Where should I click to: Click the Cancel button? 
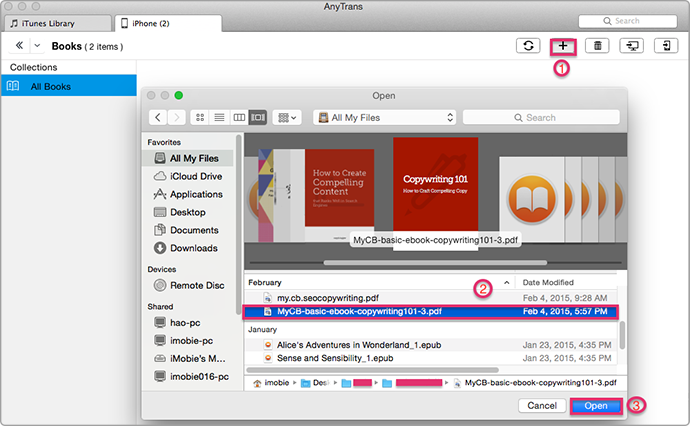542,405
